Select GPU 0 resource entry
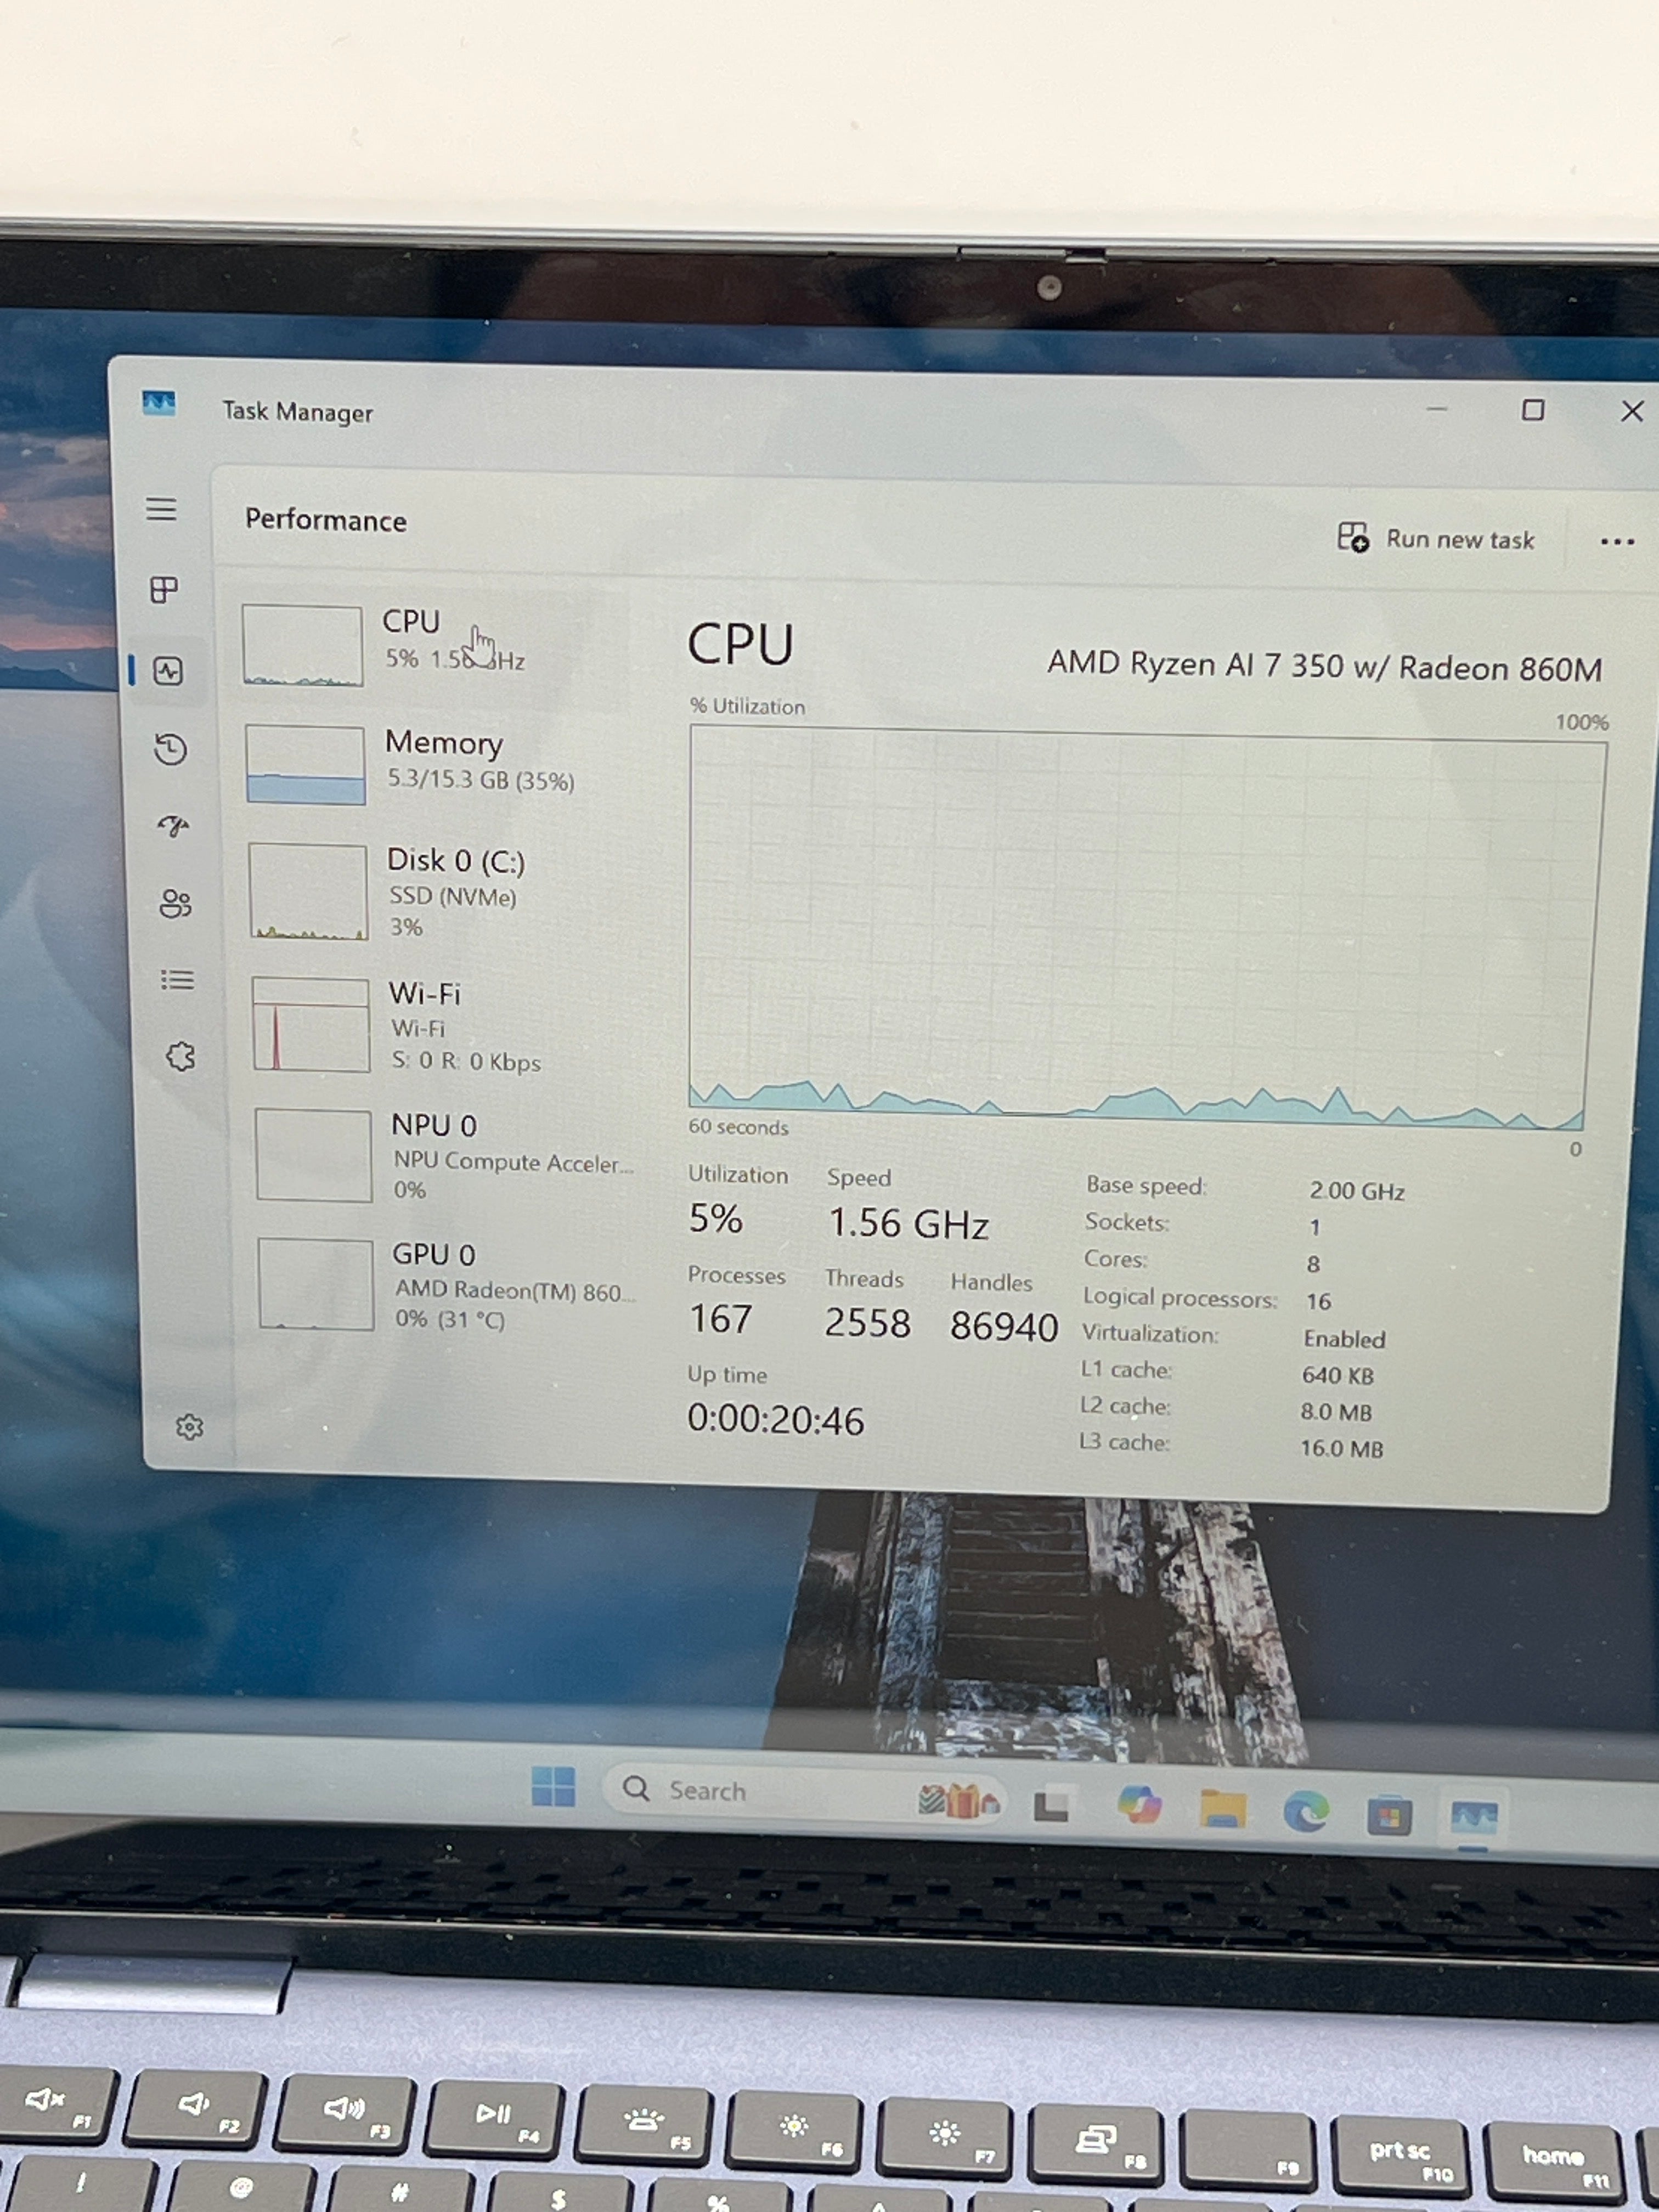Screen dimensions: 1659x2212 click(446, 1285)
